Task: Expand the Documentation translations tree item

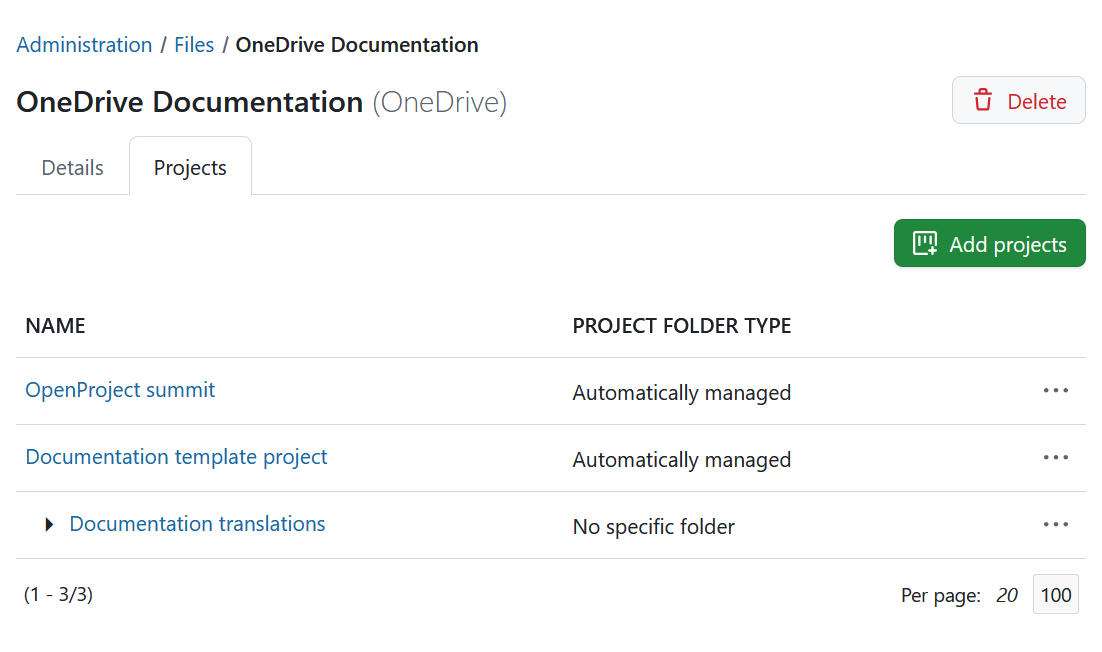Action: (49, 524)
